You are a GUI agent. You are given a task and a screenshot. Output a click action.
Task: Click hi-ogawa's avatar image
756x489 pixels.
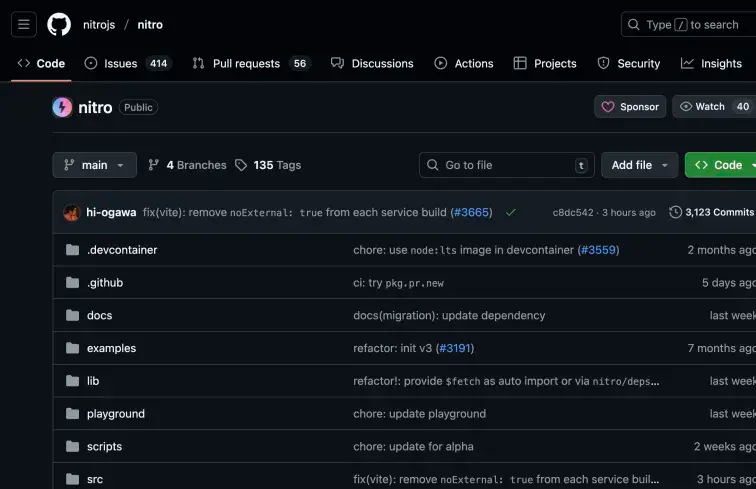(x=72, y=212)
